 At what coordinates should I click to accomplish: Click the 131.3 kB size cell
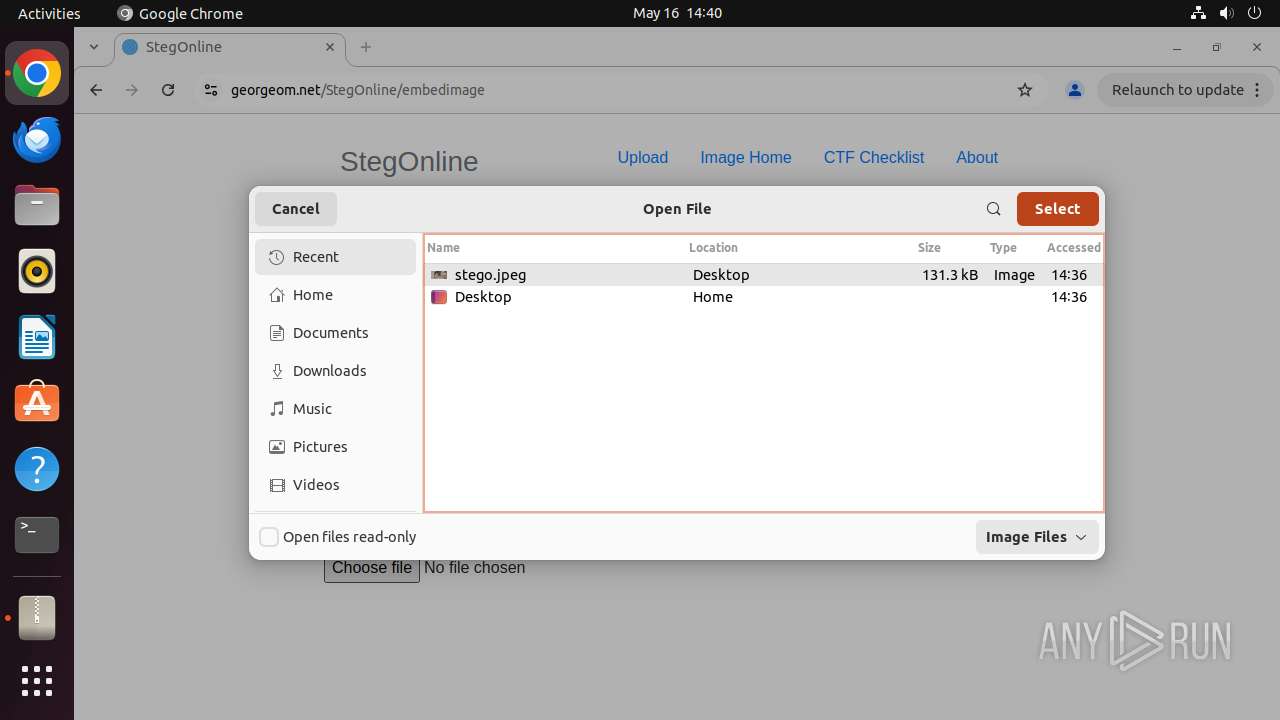(950, 275)
